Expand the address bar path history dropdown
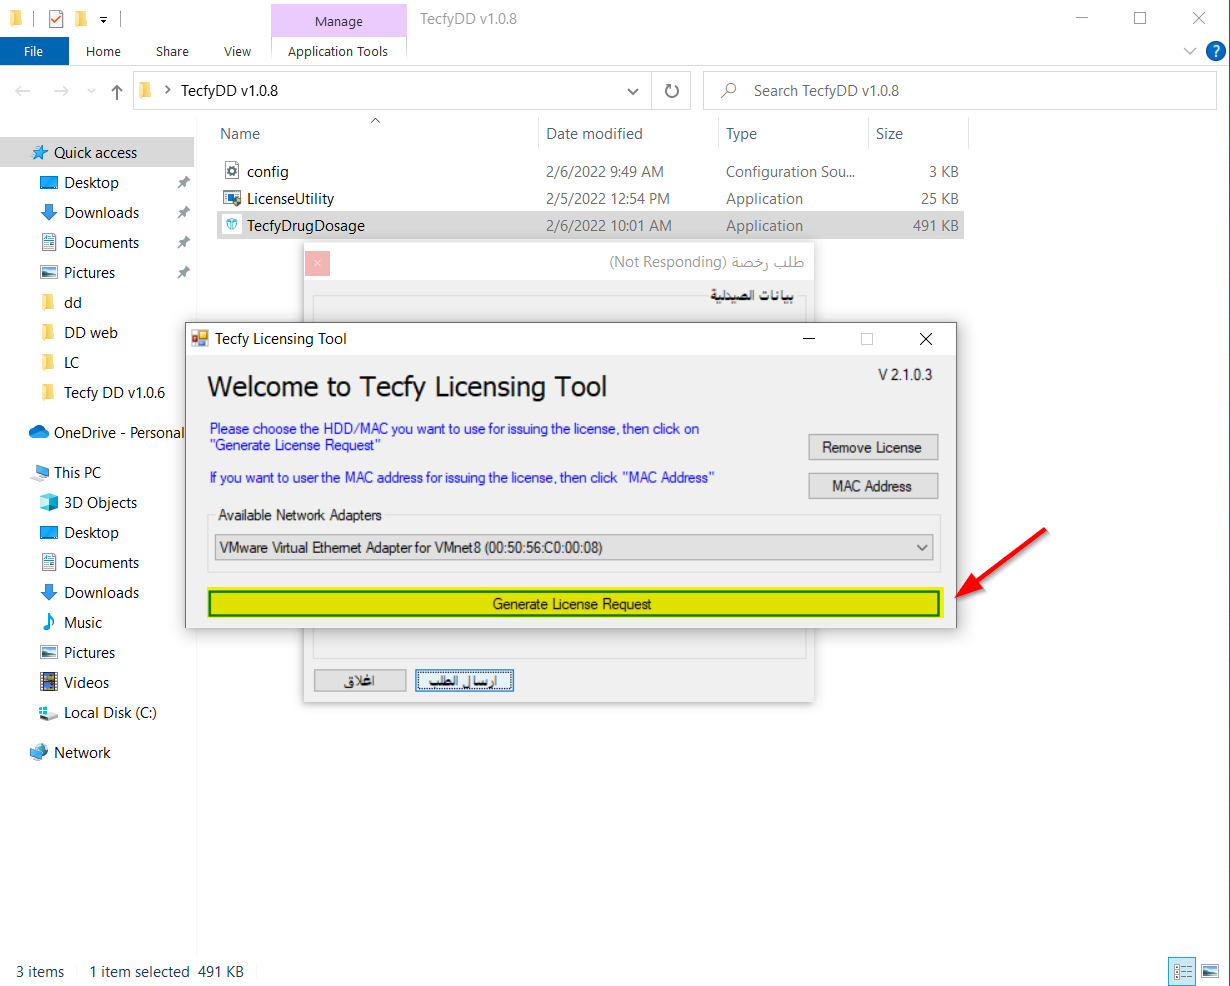Viewport: 1230px width, 986px height. [x=632, y=91]
